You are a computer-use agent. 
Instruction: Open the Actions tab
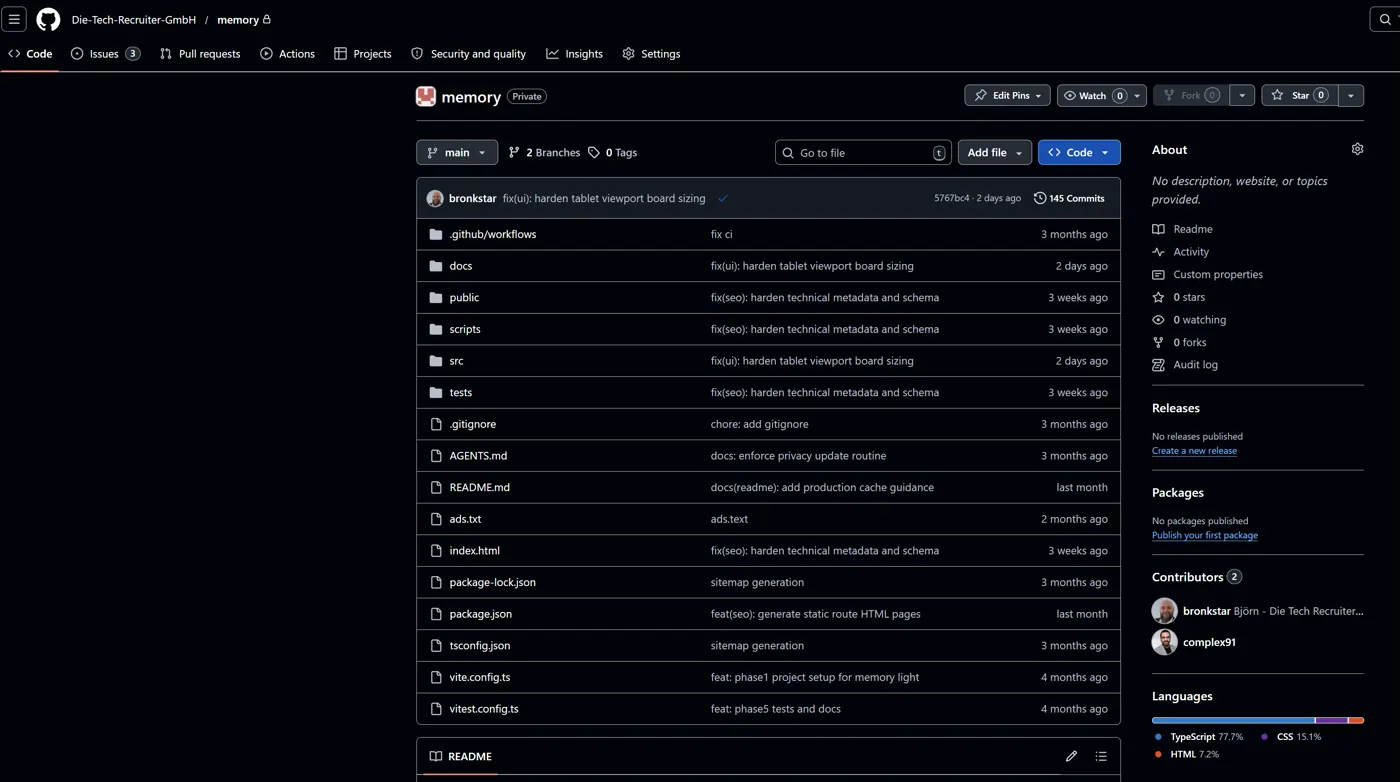(x=296, y=53)
